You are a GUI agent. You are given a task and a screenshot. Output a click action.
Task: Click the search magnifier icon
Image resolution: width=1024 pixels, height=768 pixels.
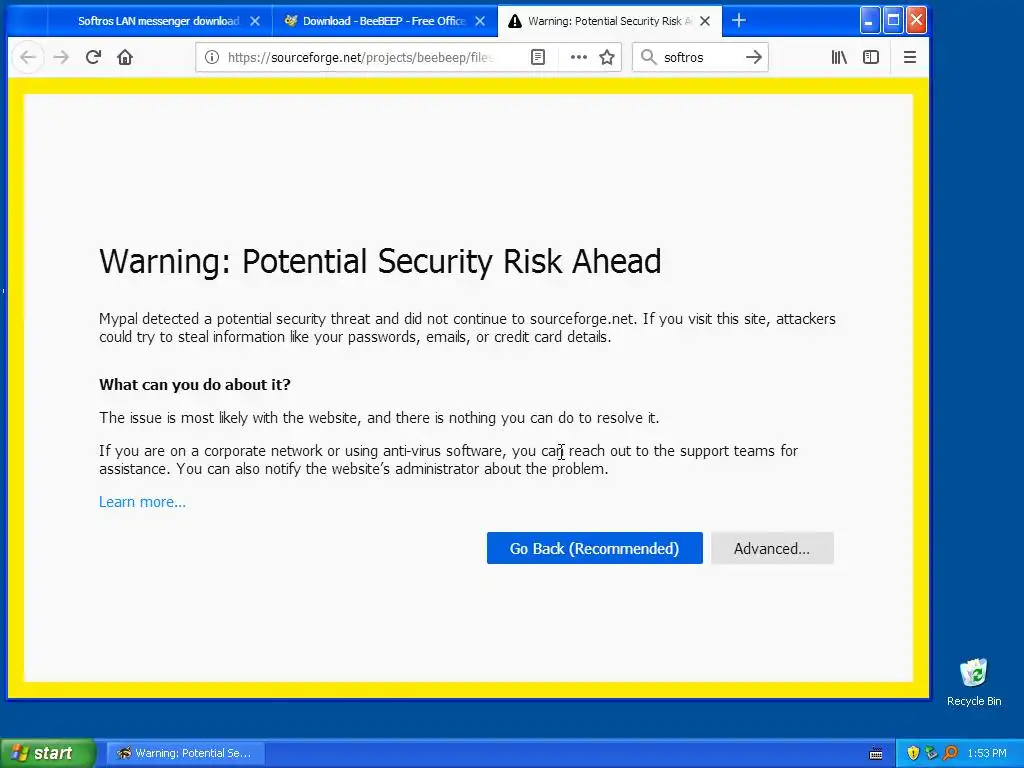pos(648,57)
